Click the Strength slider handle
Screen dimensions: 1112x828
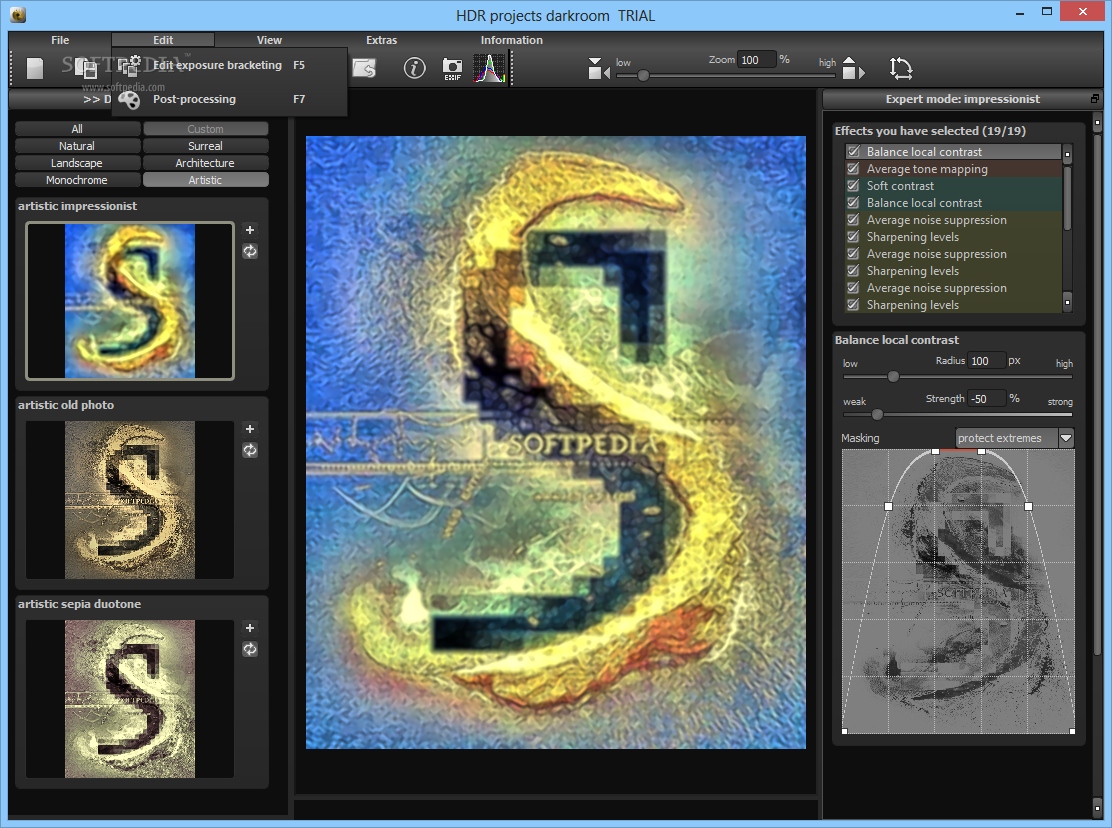coord(877,415)
